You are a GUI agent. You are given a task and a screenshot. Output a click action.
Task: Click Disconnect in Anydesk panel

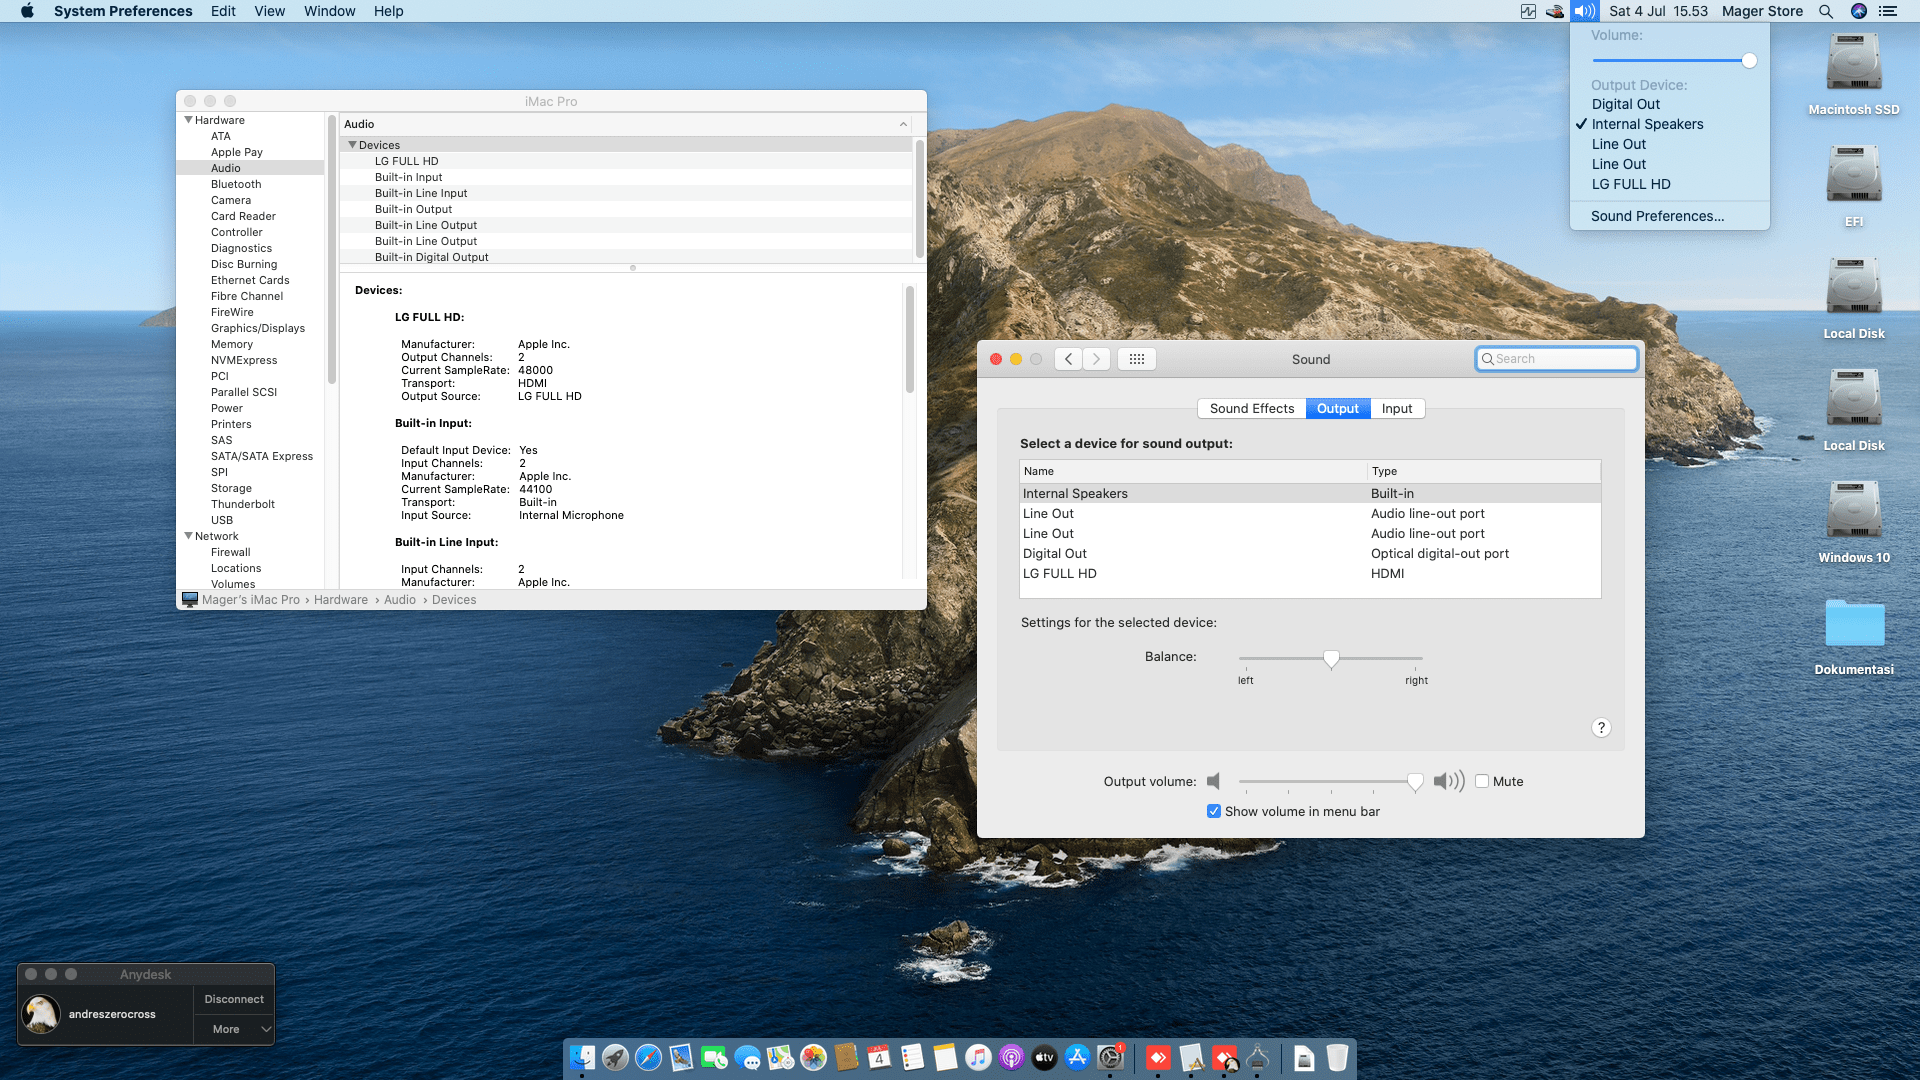[234, 999]
